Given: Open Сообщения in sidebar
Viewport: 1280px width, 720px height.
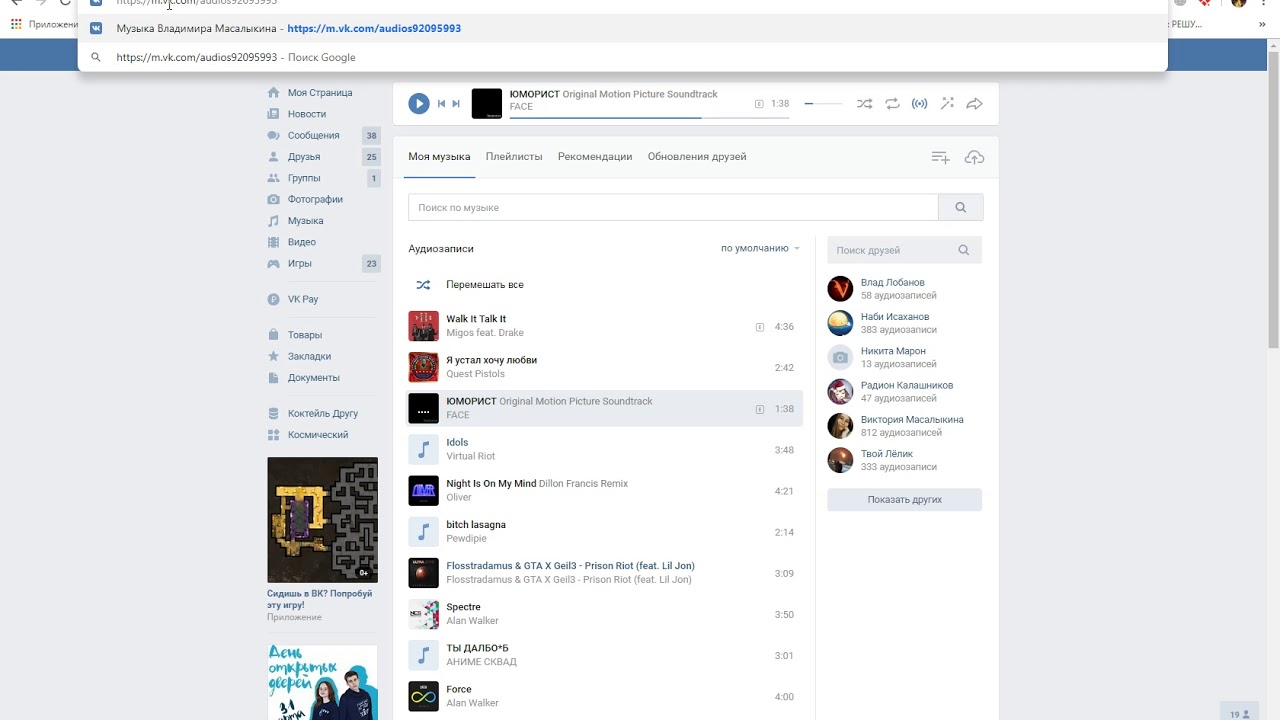Looking at the screenshot, I should point(313,136).
